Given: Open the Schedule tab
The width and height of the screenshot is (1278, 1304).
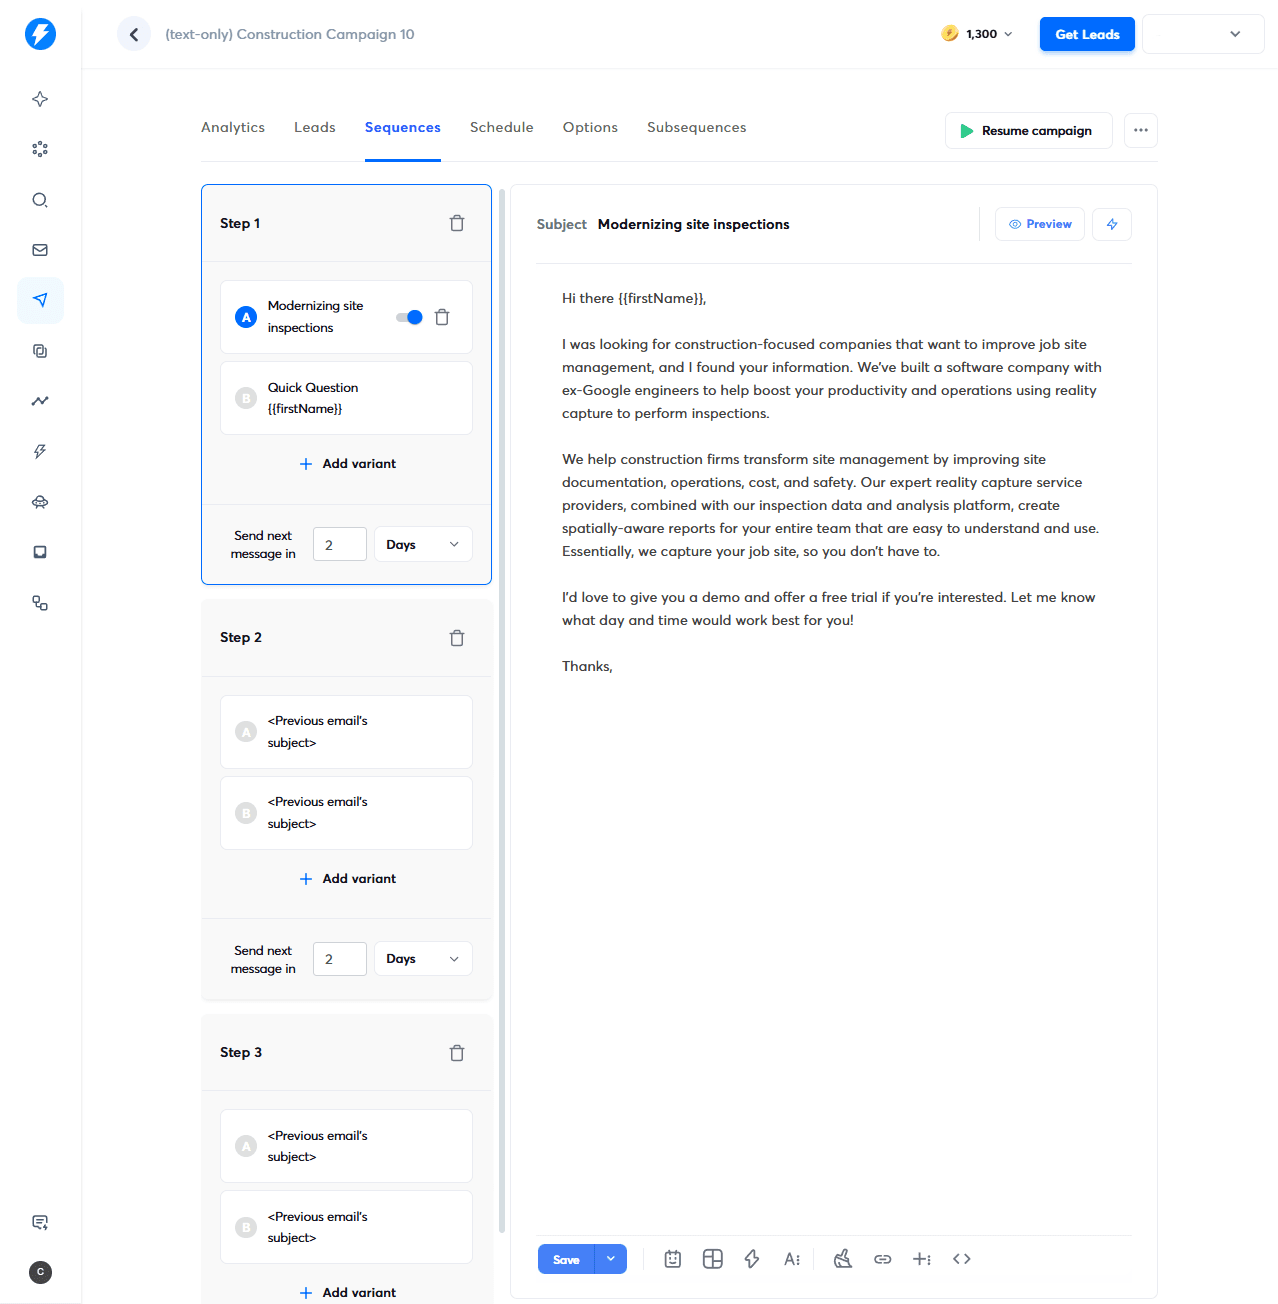Looking at the screenshot, I should point(501,127).
